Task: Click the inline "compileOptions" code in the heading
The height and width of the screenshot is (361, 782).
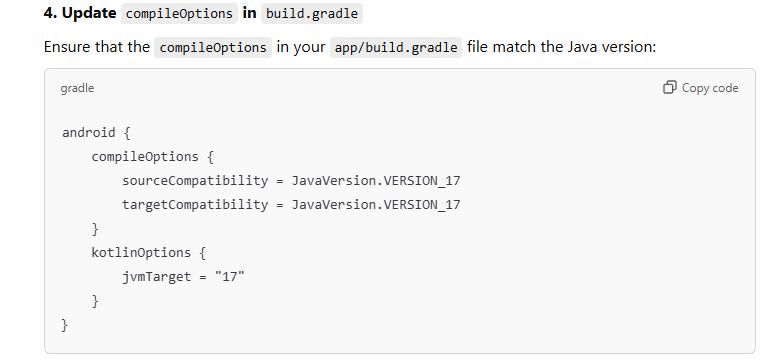Action: (x=180, y=13)
